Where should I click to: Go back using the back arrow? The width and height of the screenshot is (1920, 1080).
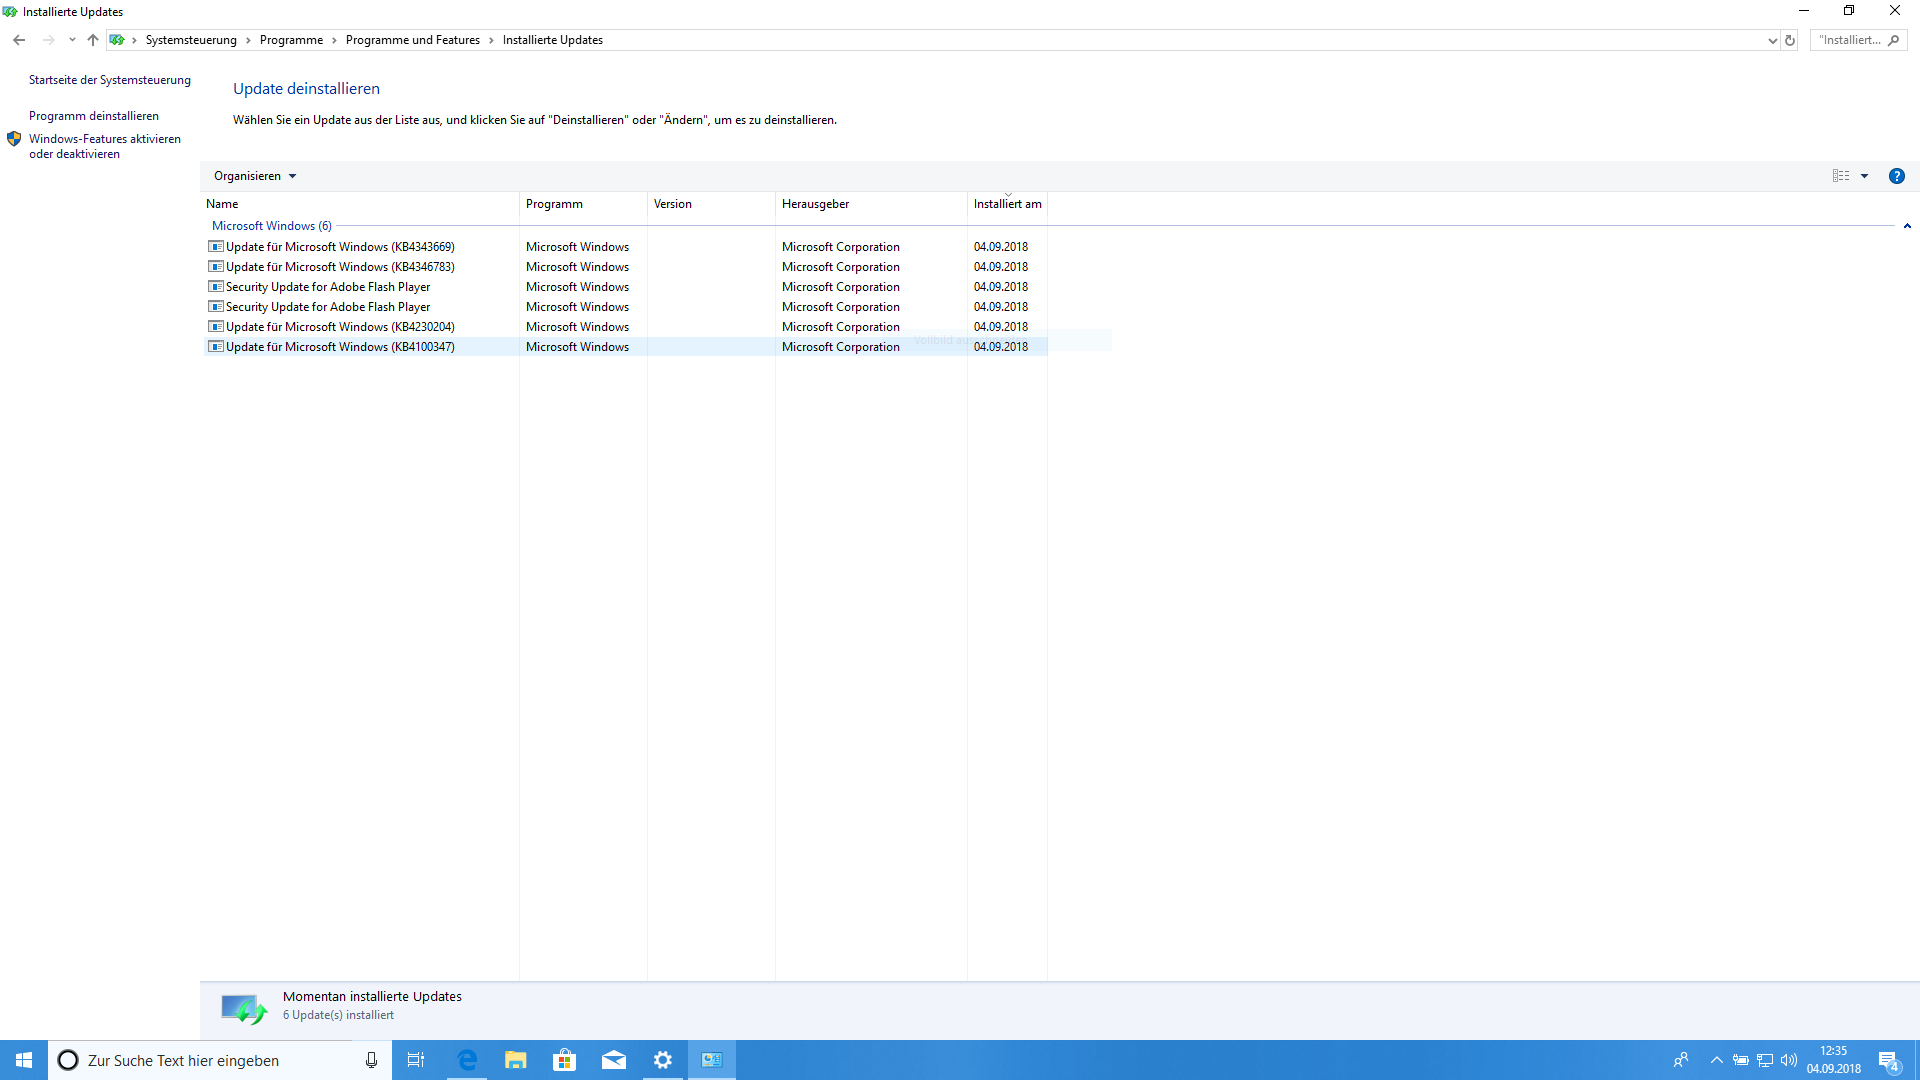[19, 40]
